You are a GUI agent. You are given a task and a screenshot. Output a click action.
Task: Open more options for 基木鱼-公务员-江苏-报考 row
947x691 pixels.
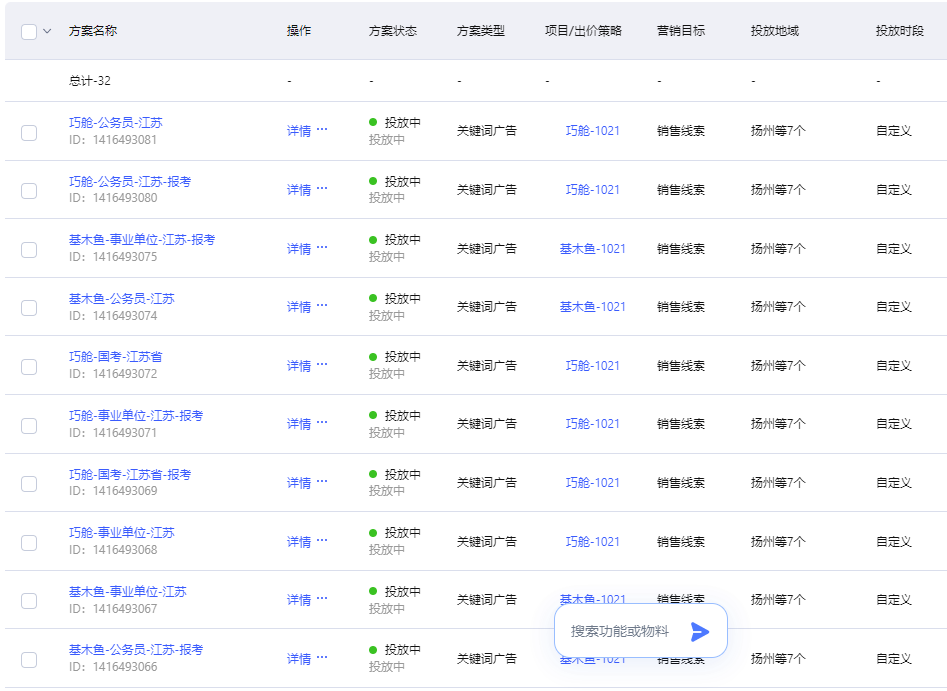[322, 658]
